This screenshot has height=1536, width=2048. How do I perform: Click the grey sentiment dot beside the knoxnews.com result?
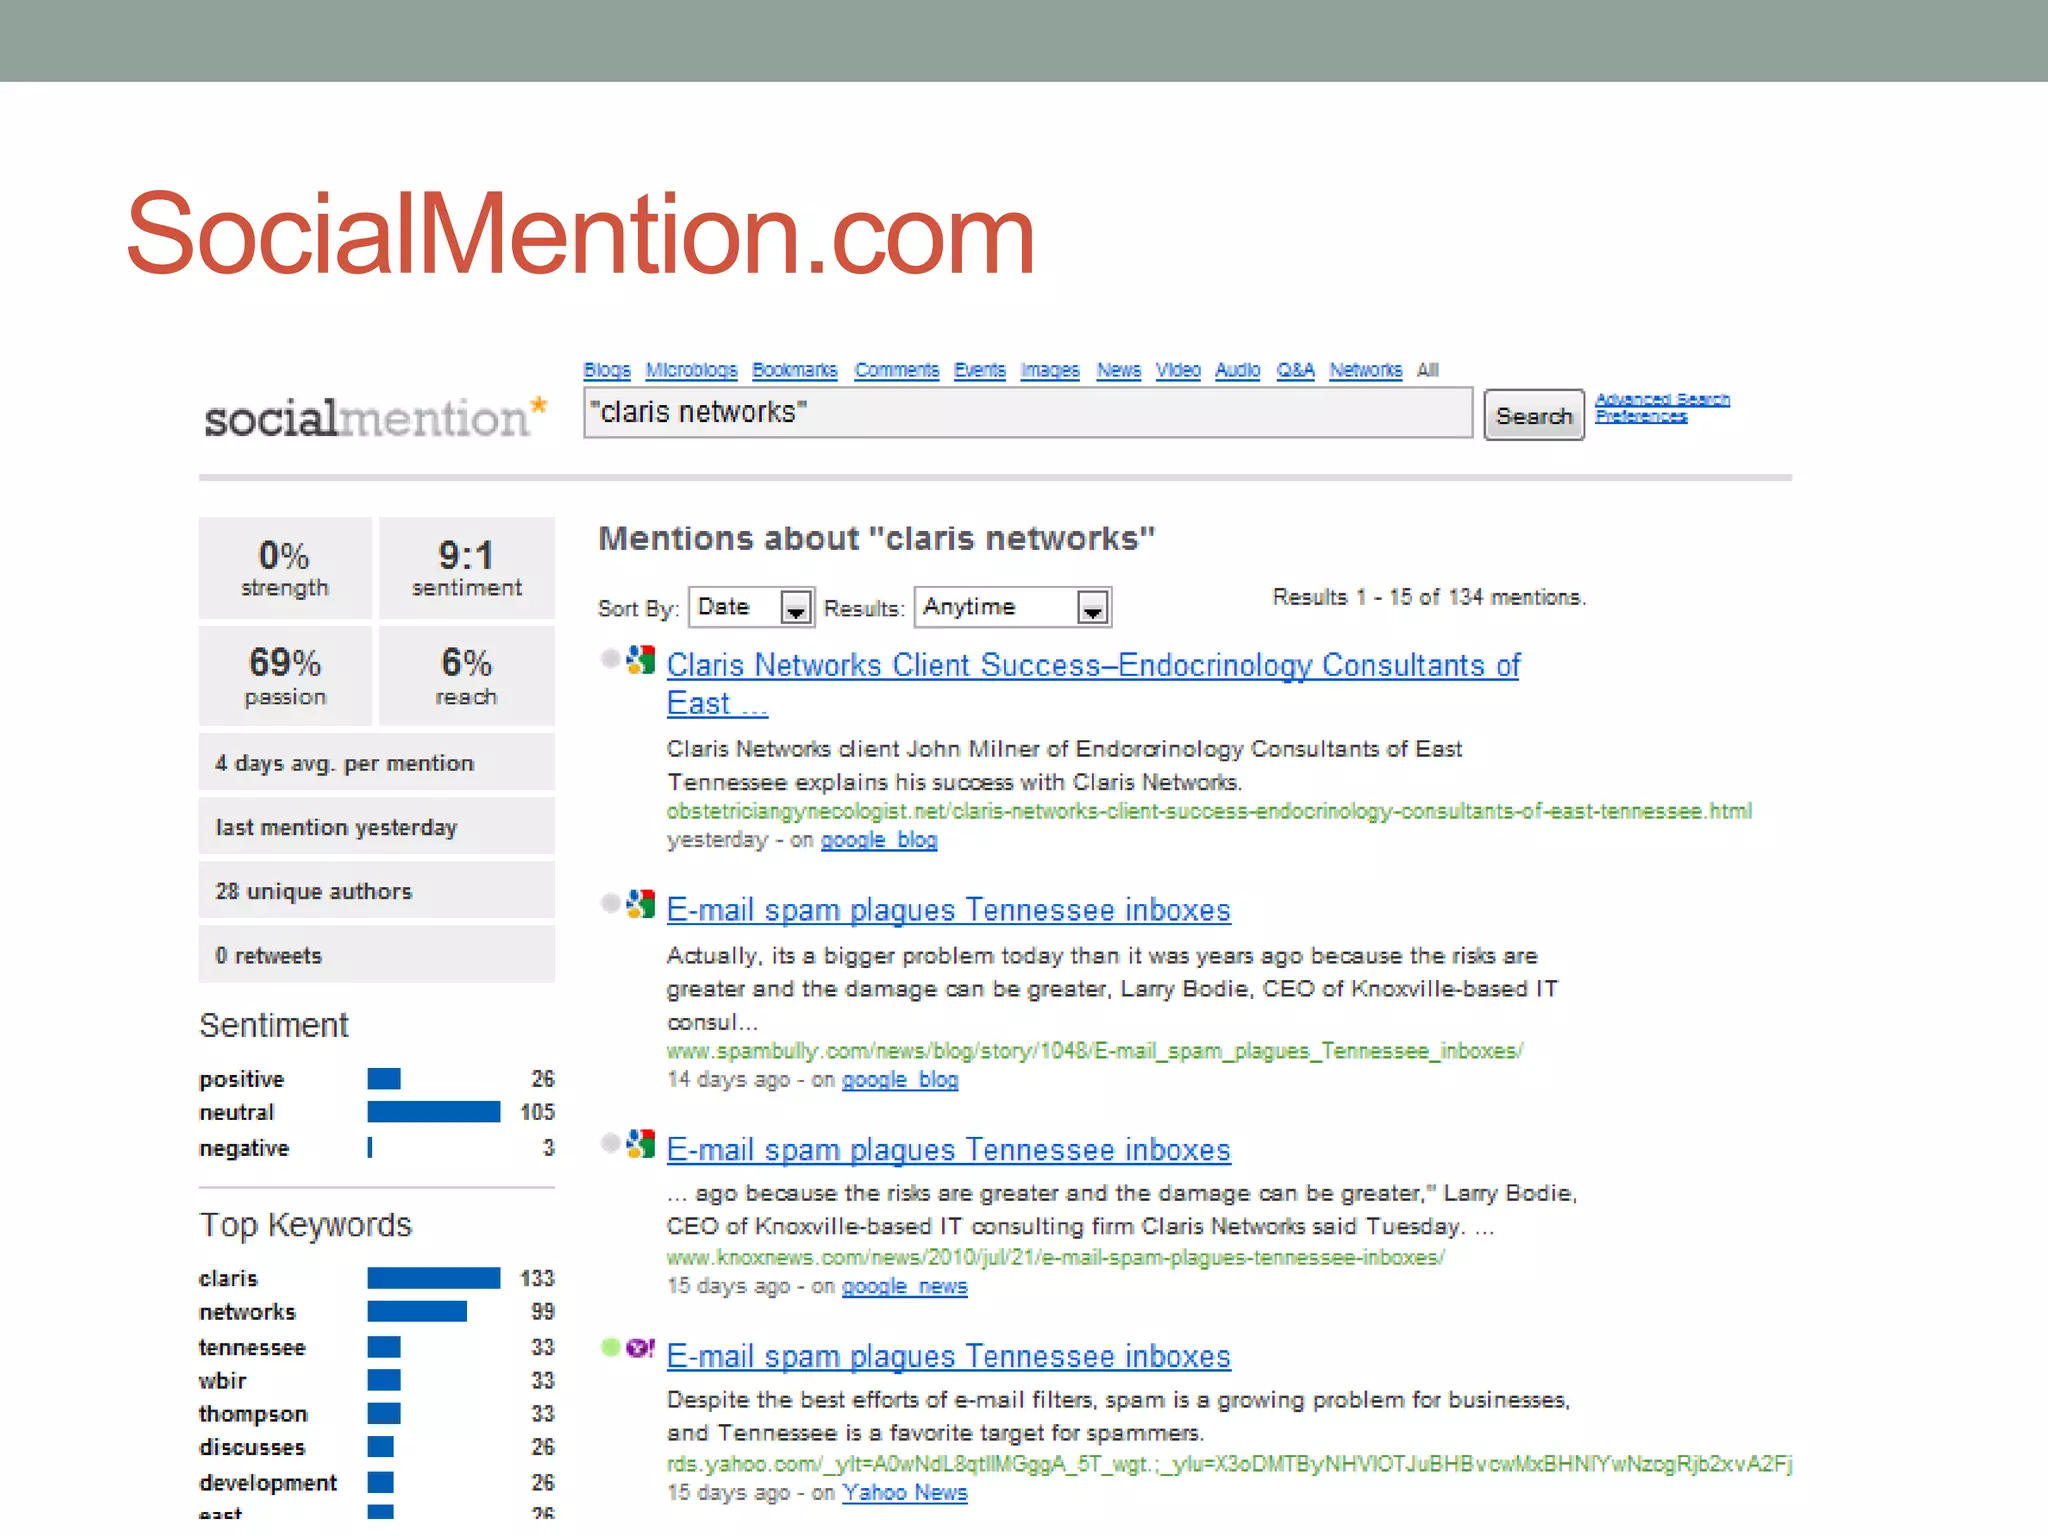[610, 1143]
